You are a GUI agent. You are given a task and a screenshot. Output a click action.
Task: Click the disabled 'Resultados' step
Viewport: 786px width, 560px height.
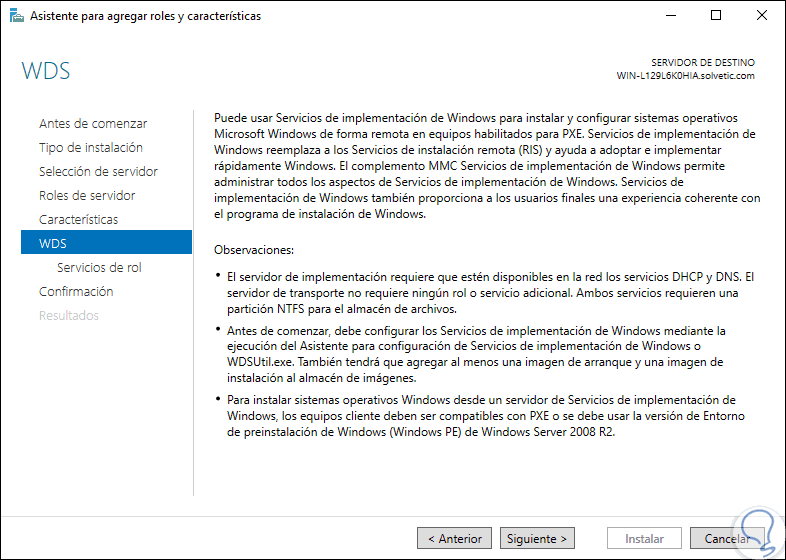(69, 315)
